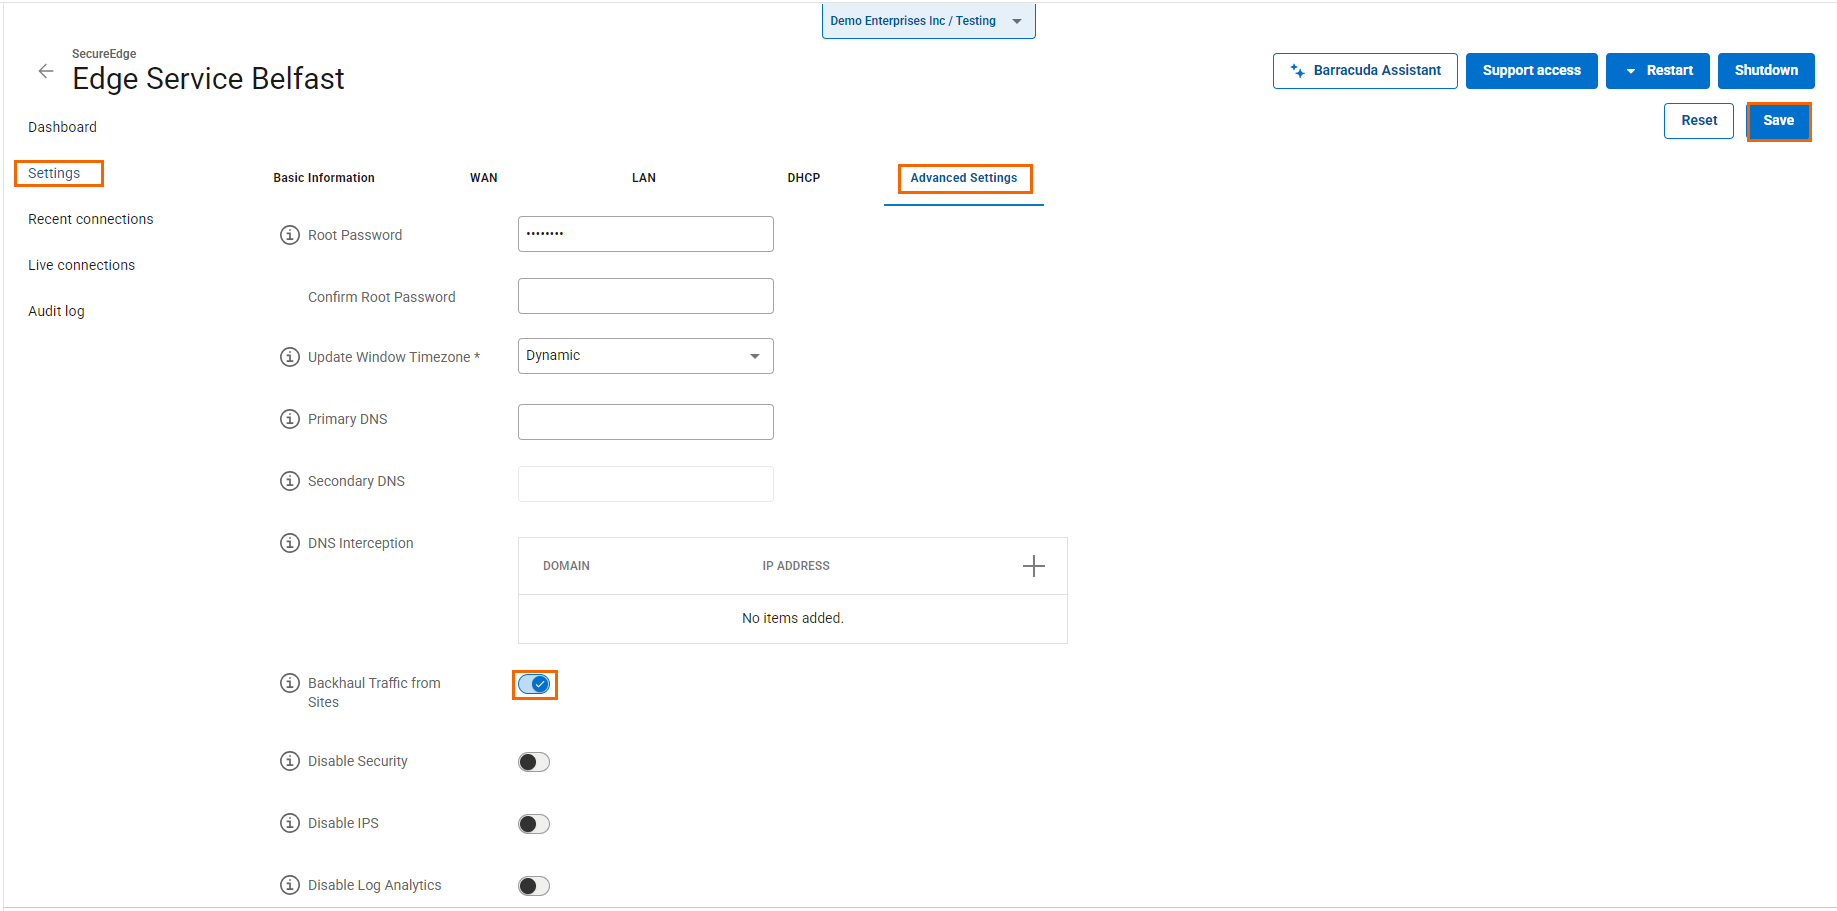Click the info icon next to Root Password
Image resolution: width=1837 pixels, height=911 pixels.
tap(290, 235)
